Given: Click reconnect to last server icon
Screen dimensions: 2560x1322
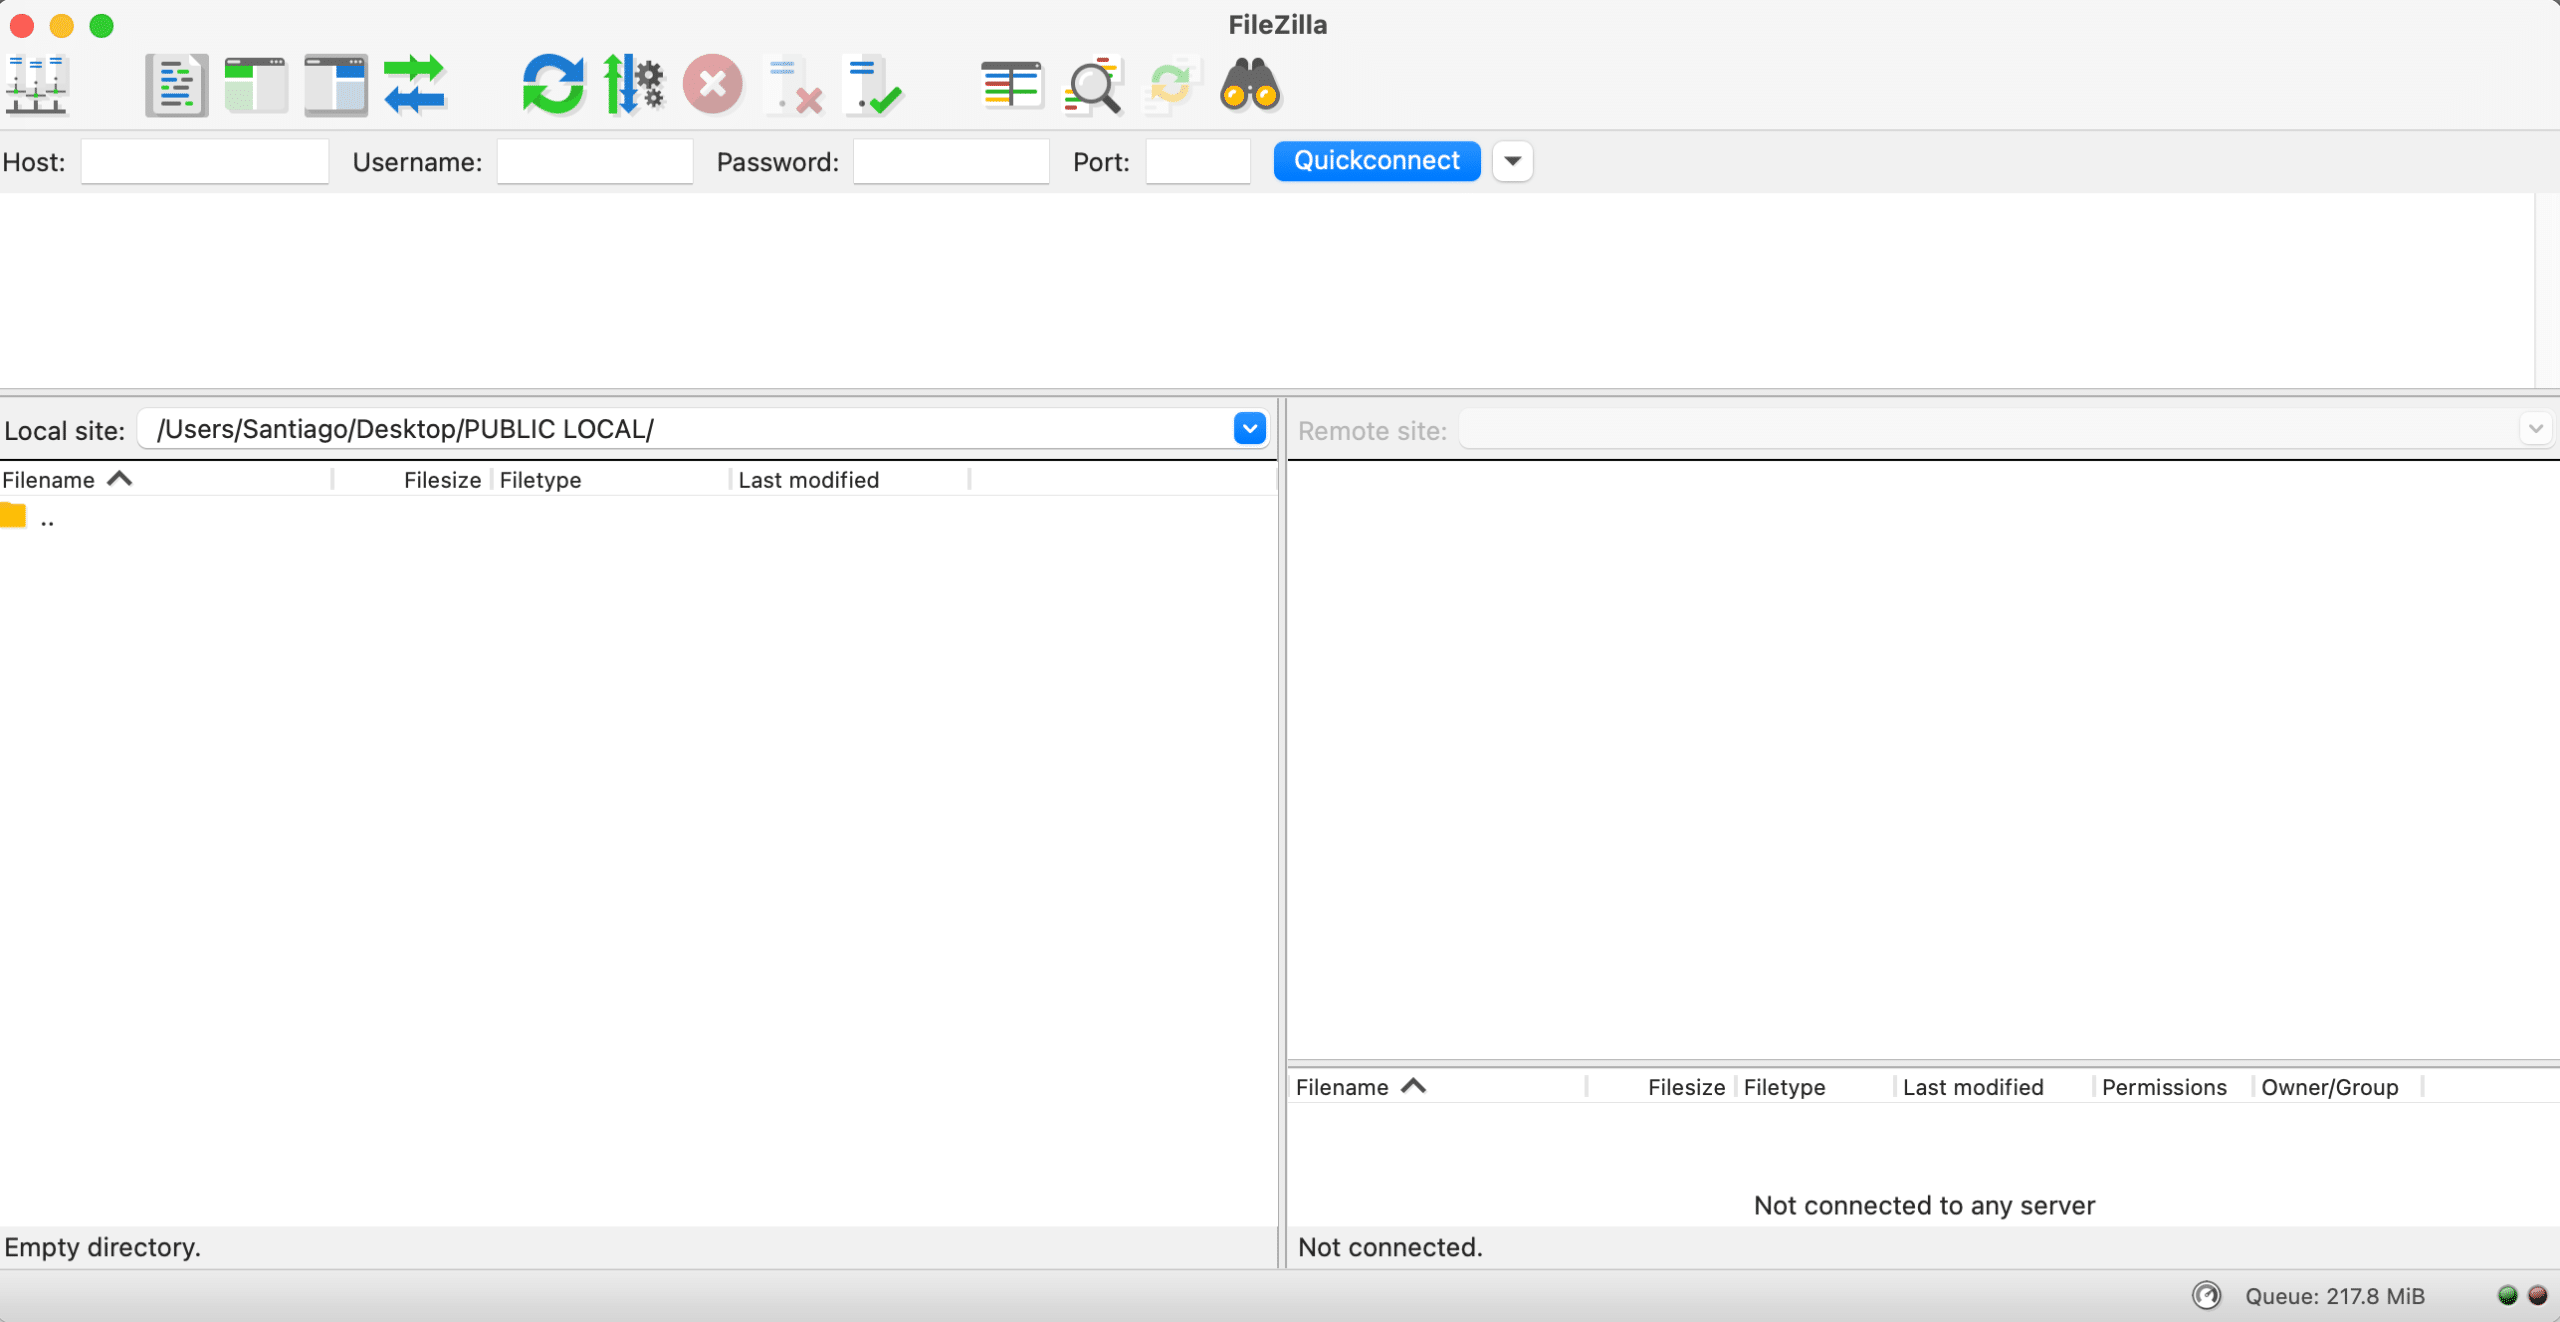Looking at the screenshot, I should (x=872, y=85).
